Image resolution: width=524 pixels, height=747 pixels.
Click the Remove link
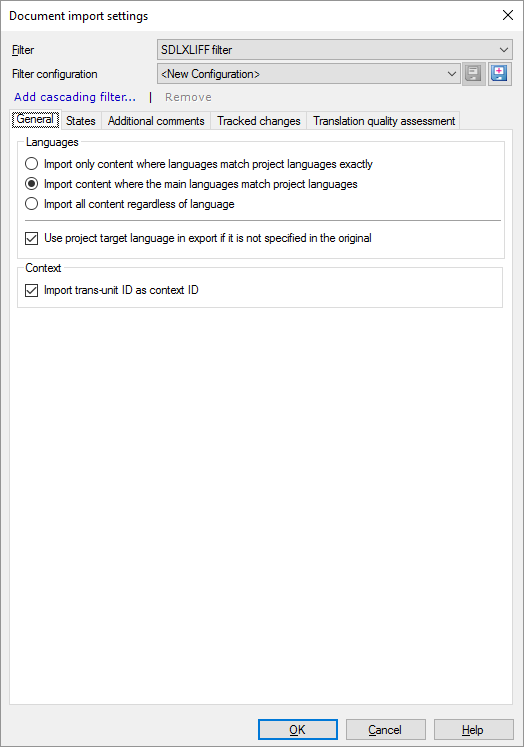188,97
